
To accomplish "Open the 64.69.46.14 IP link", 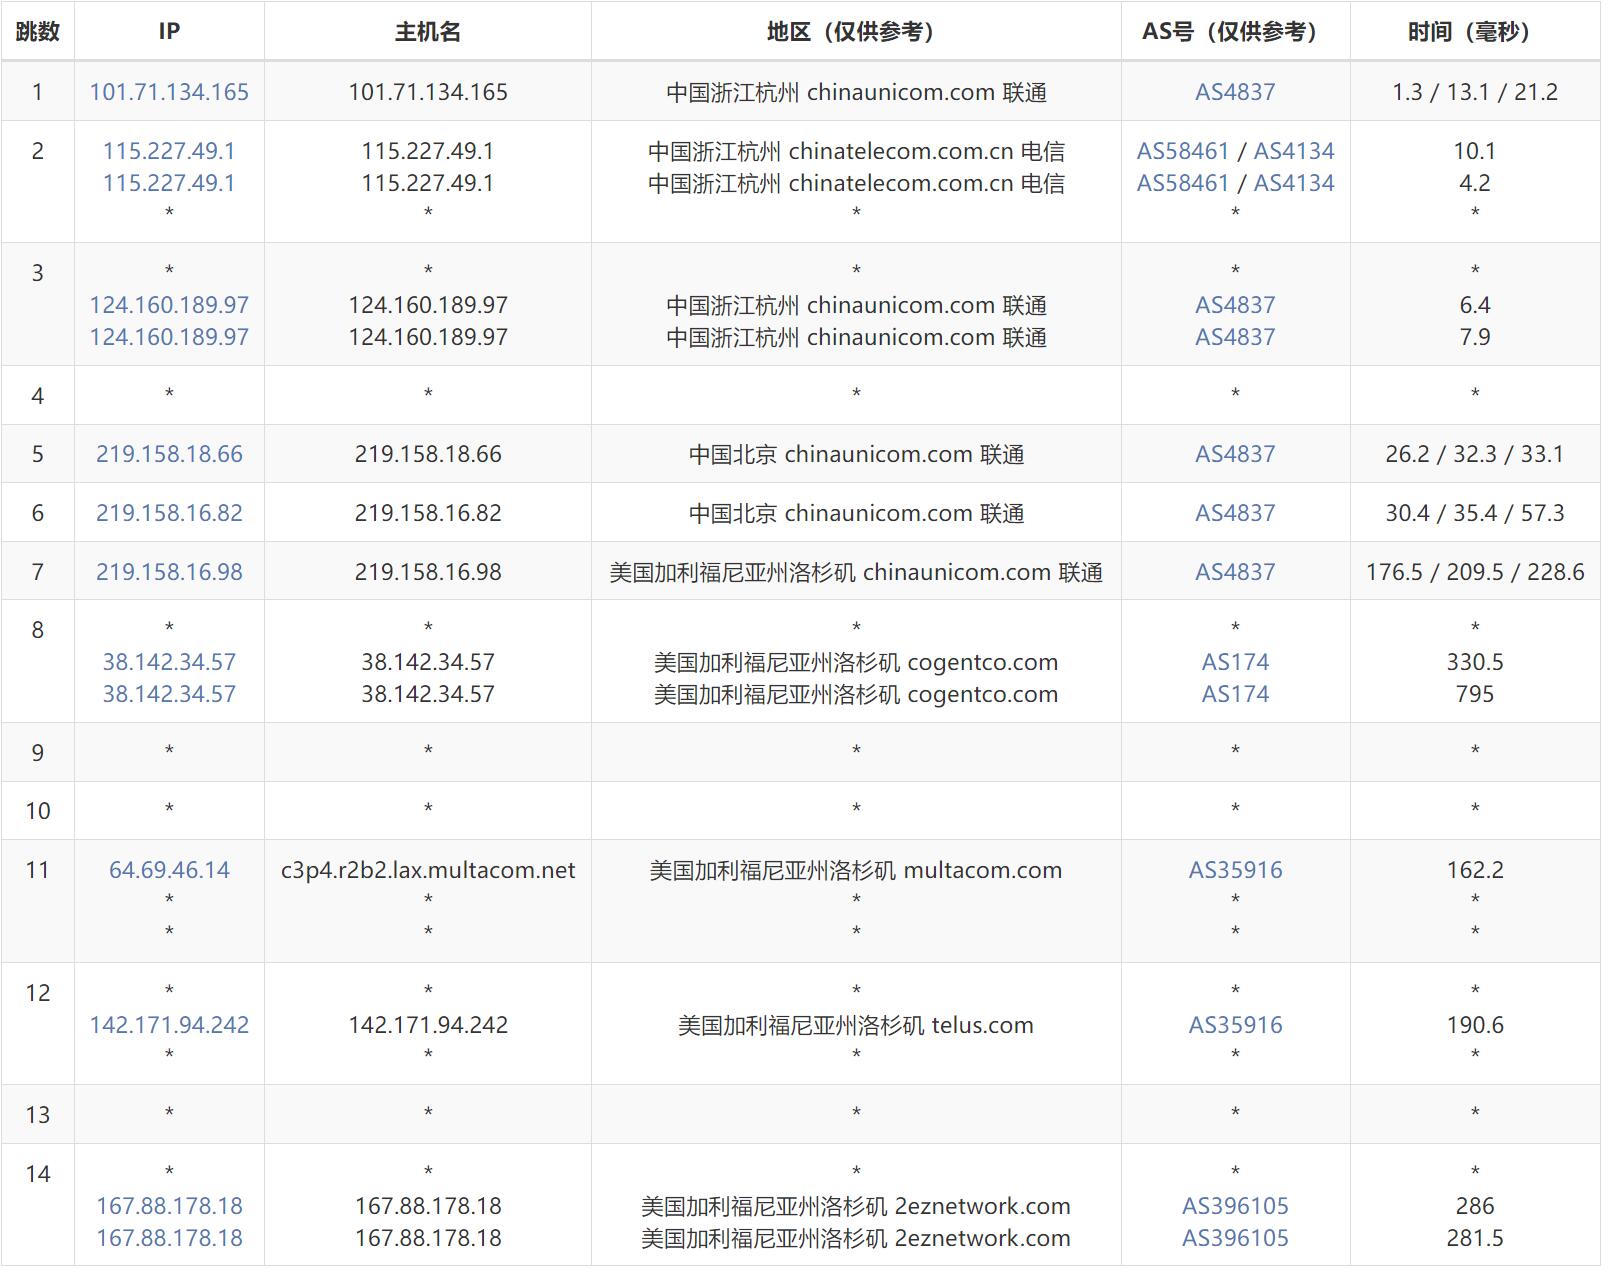I will (x=169, y=870).
